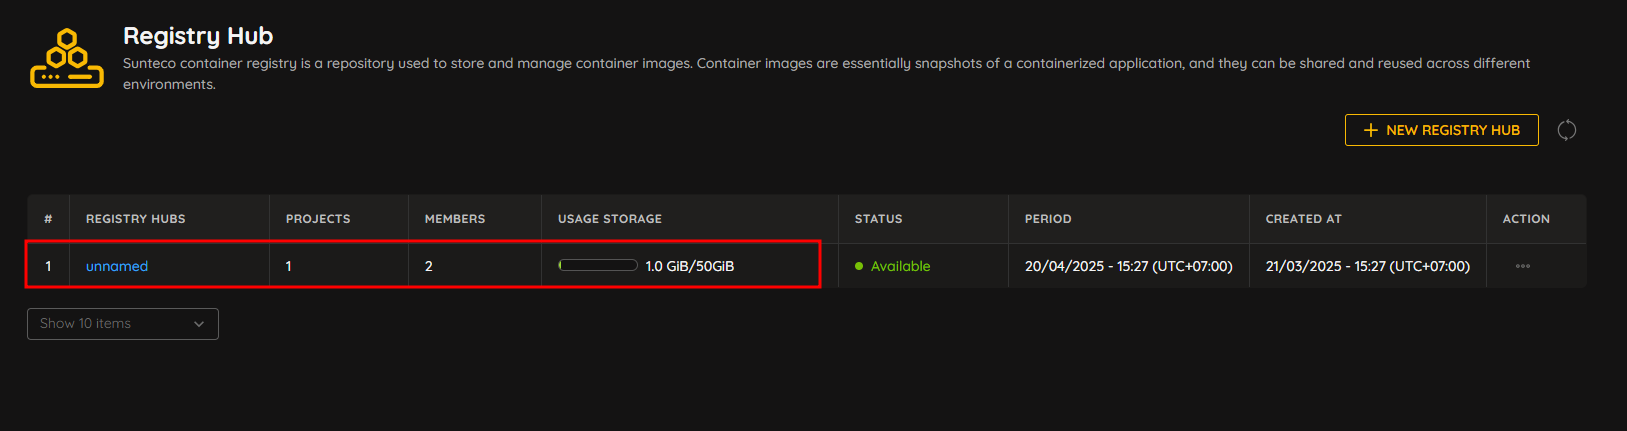
Task: Click the NEW REGISTRY HUB button
Action: pos(1441,130)
